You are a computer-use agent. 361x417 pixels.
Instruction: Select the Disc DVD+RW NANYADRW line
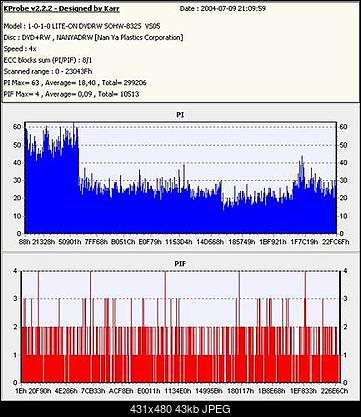click(93, 37)
